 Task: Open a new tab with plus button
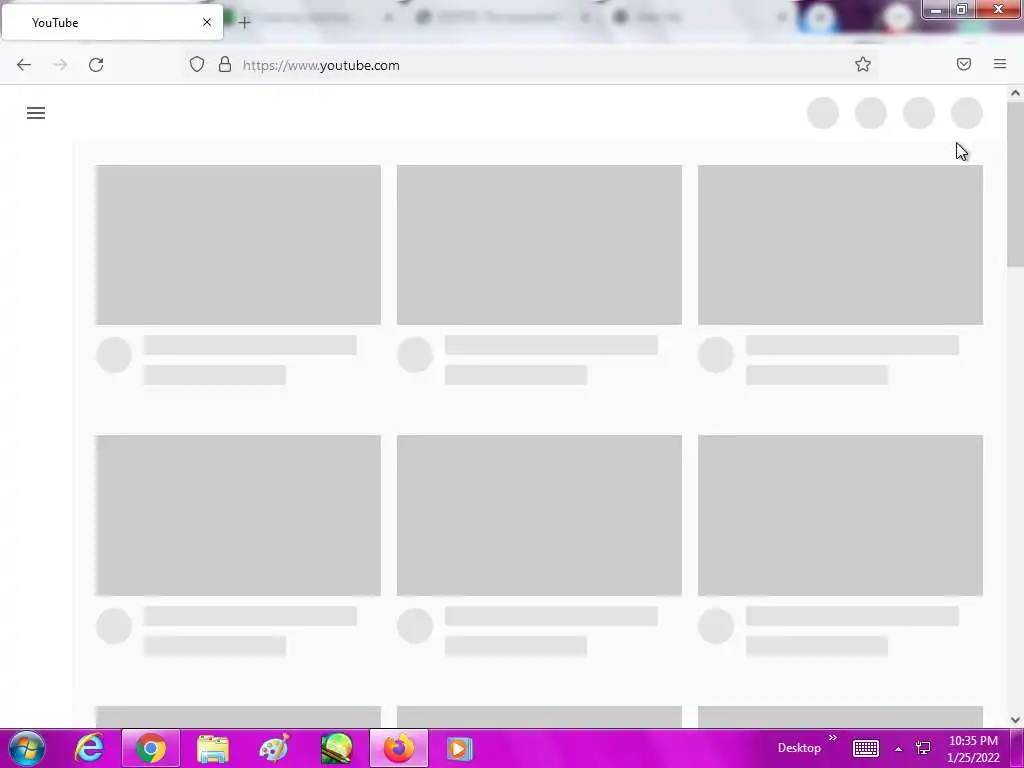[244, 23]
